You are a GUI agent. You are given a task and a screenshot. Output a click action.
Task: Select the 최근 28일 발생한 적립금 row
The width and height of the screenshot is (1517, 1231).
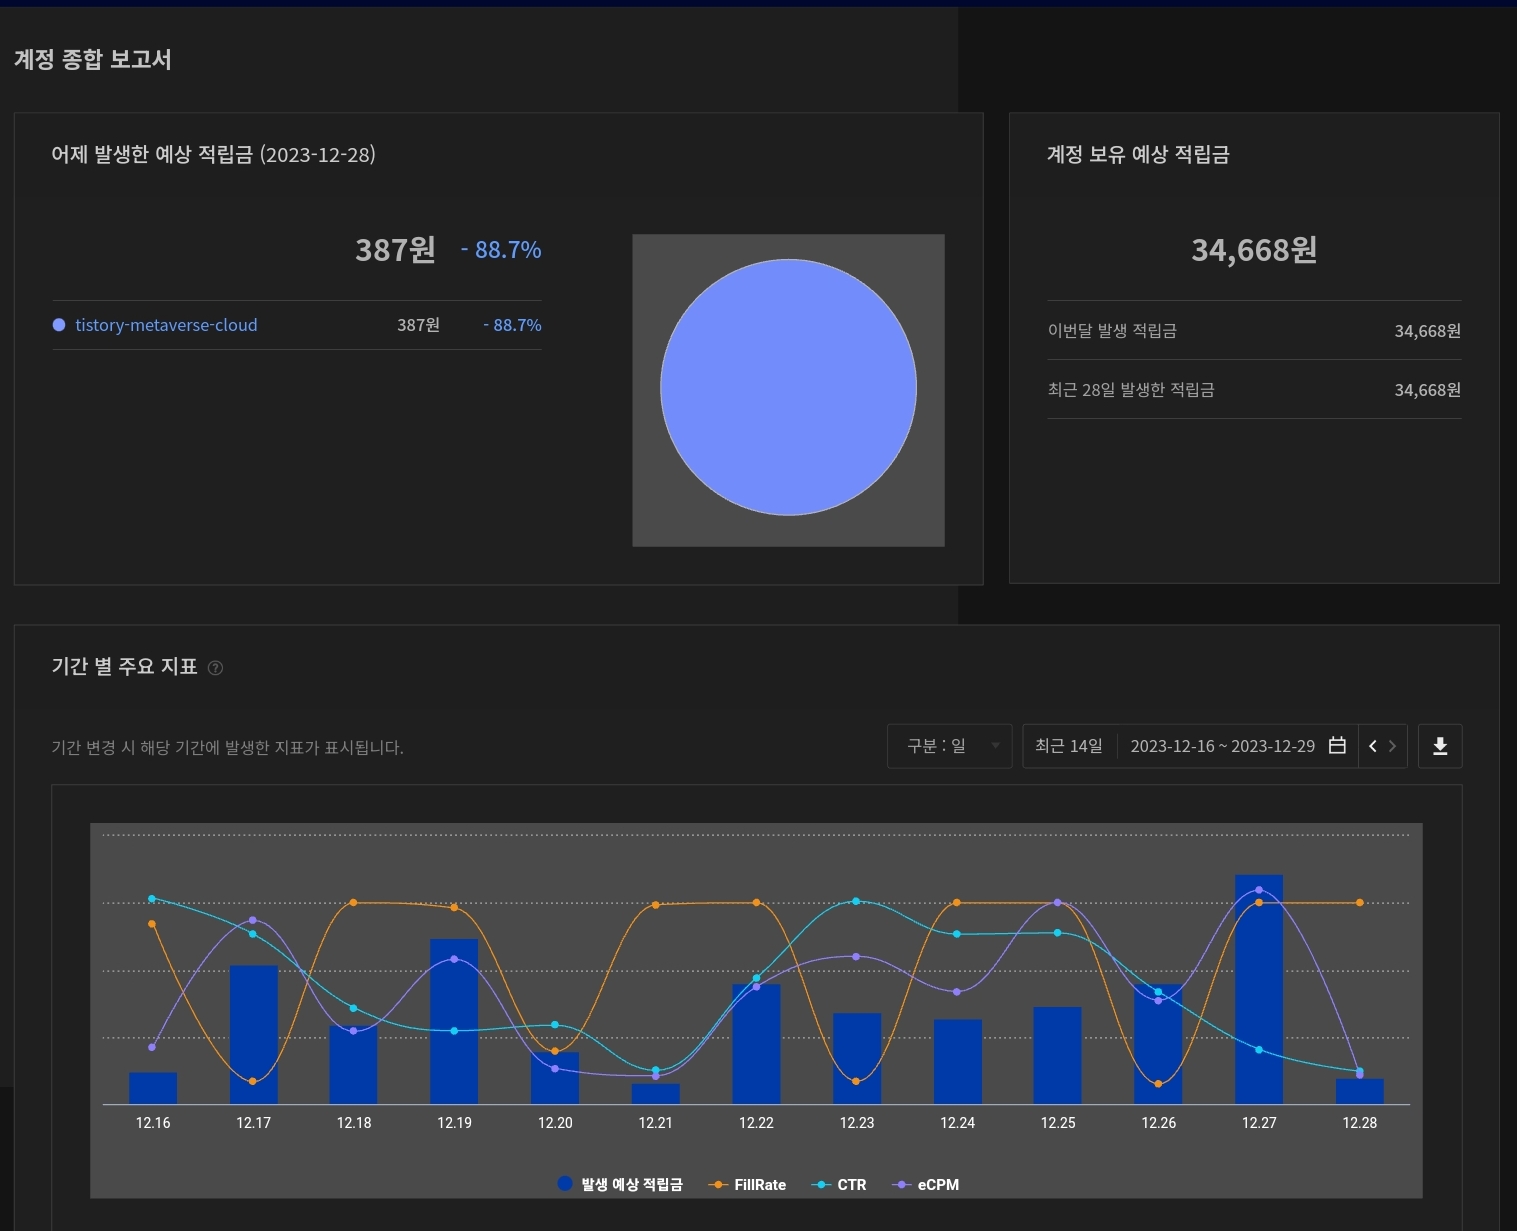pyautogui.click(x=1254, y=390)
